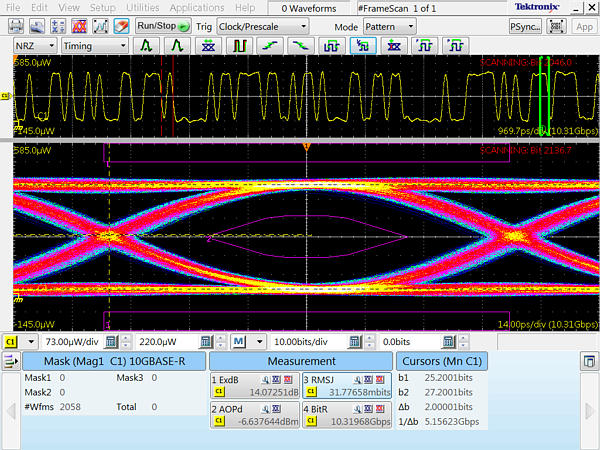The height and width of the screenshot is (450, 600).
Task: Open the Help menu
Action: 245,8
